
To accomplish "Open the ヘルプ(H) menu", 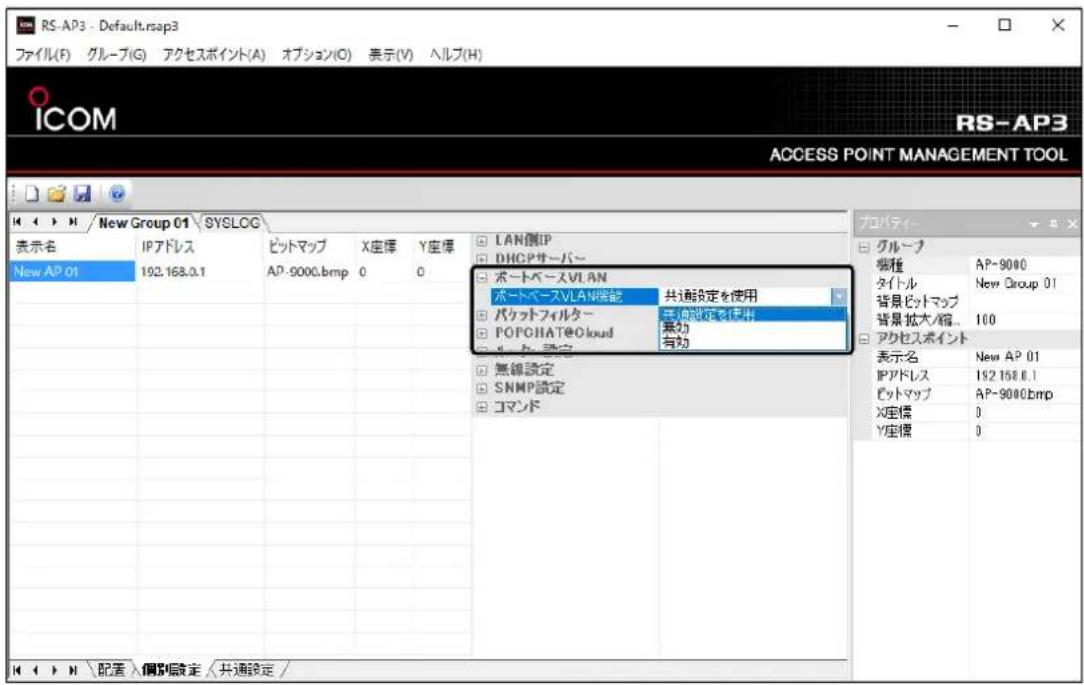I will click(x=456, y=55).
